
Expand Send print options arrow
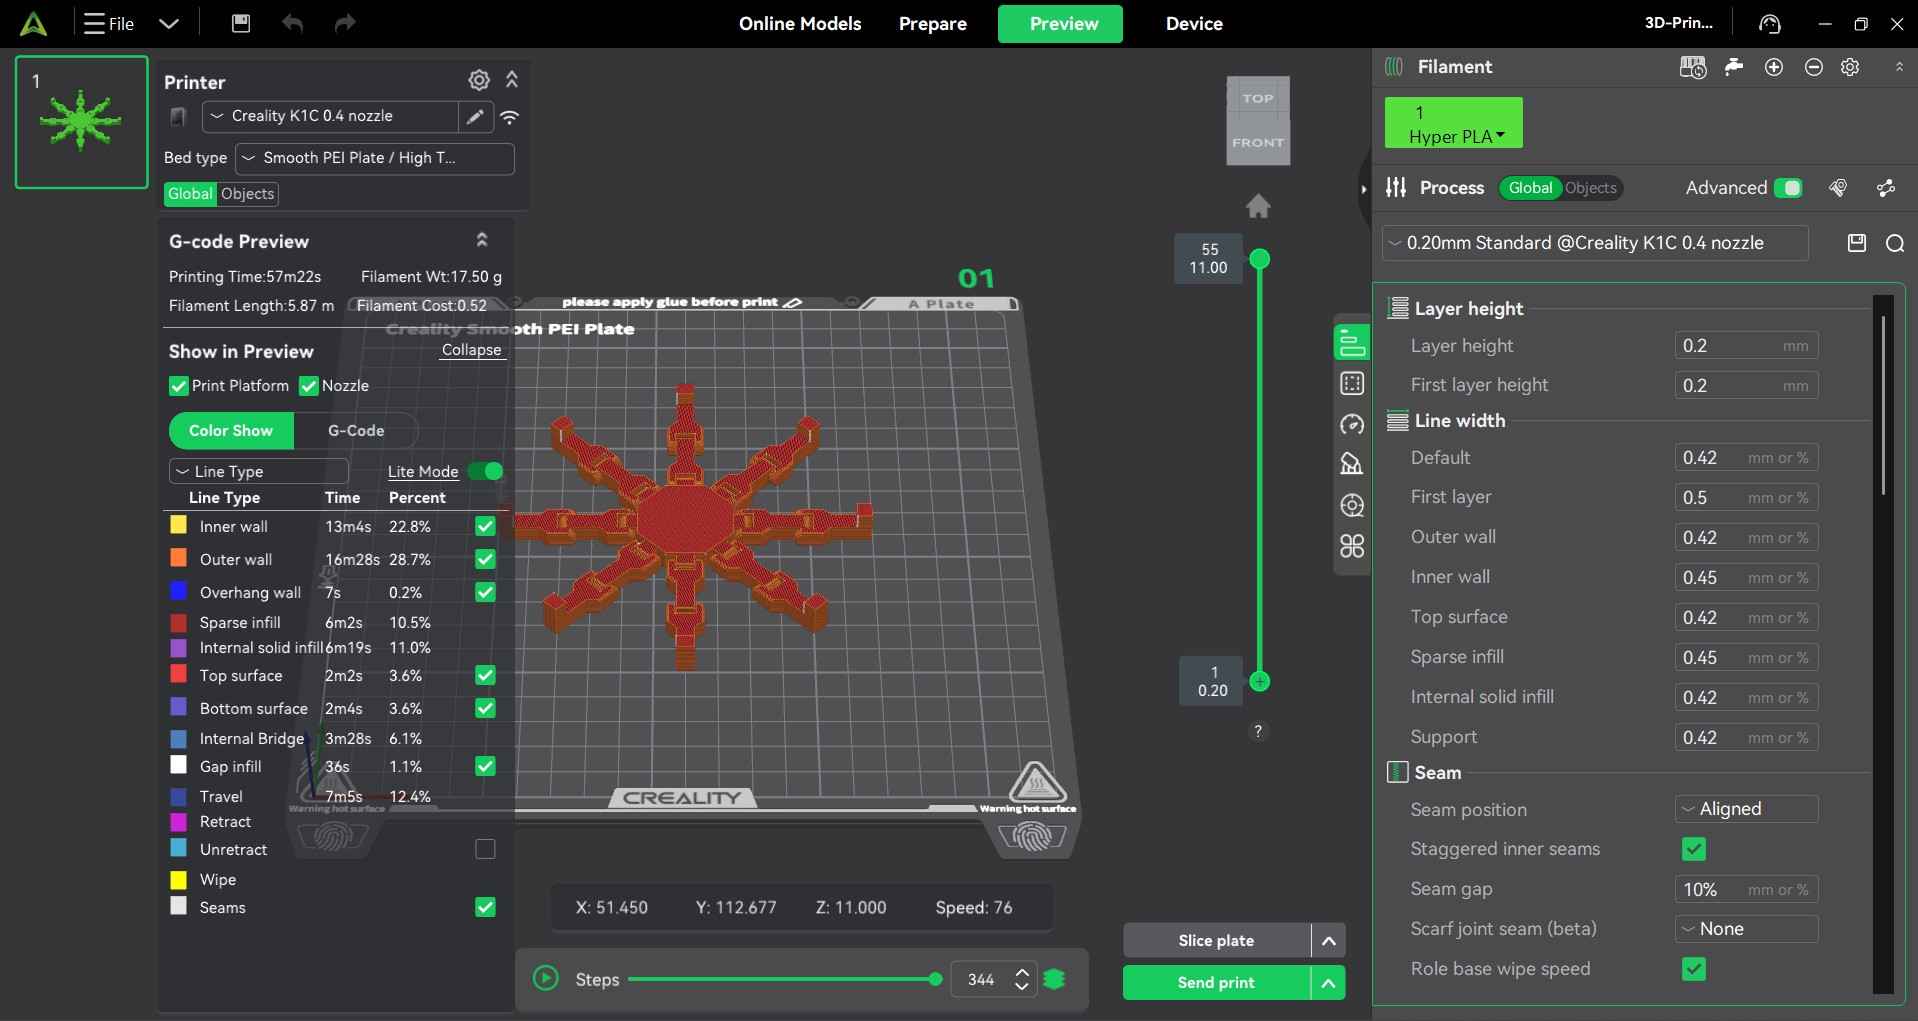click(x=1329, y=983)
